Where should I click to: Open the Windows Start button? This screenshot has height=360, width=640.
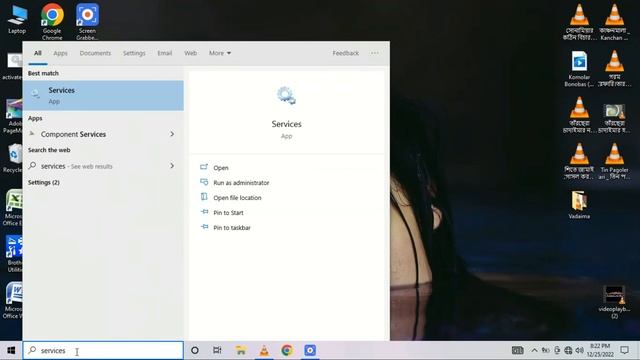[x=11, y=350]
